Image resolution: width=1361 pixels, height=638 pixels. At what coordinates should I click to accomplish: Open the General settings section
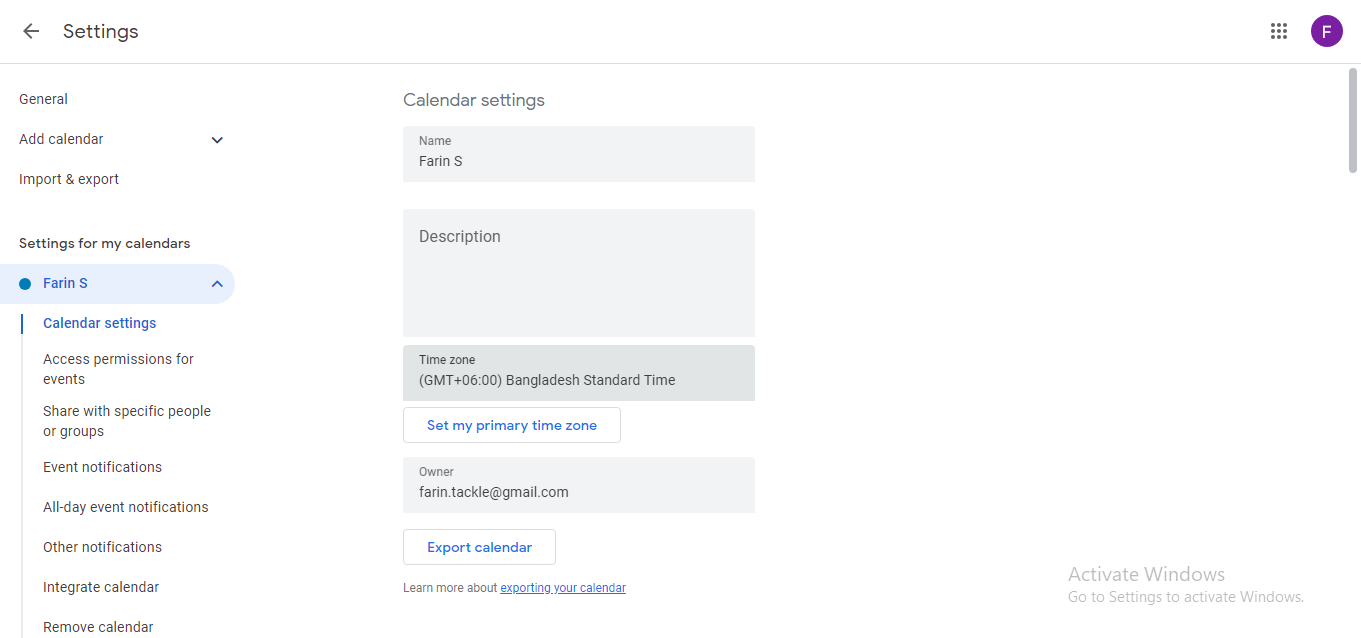coord(43,98)
